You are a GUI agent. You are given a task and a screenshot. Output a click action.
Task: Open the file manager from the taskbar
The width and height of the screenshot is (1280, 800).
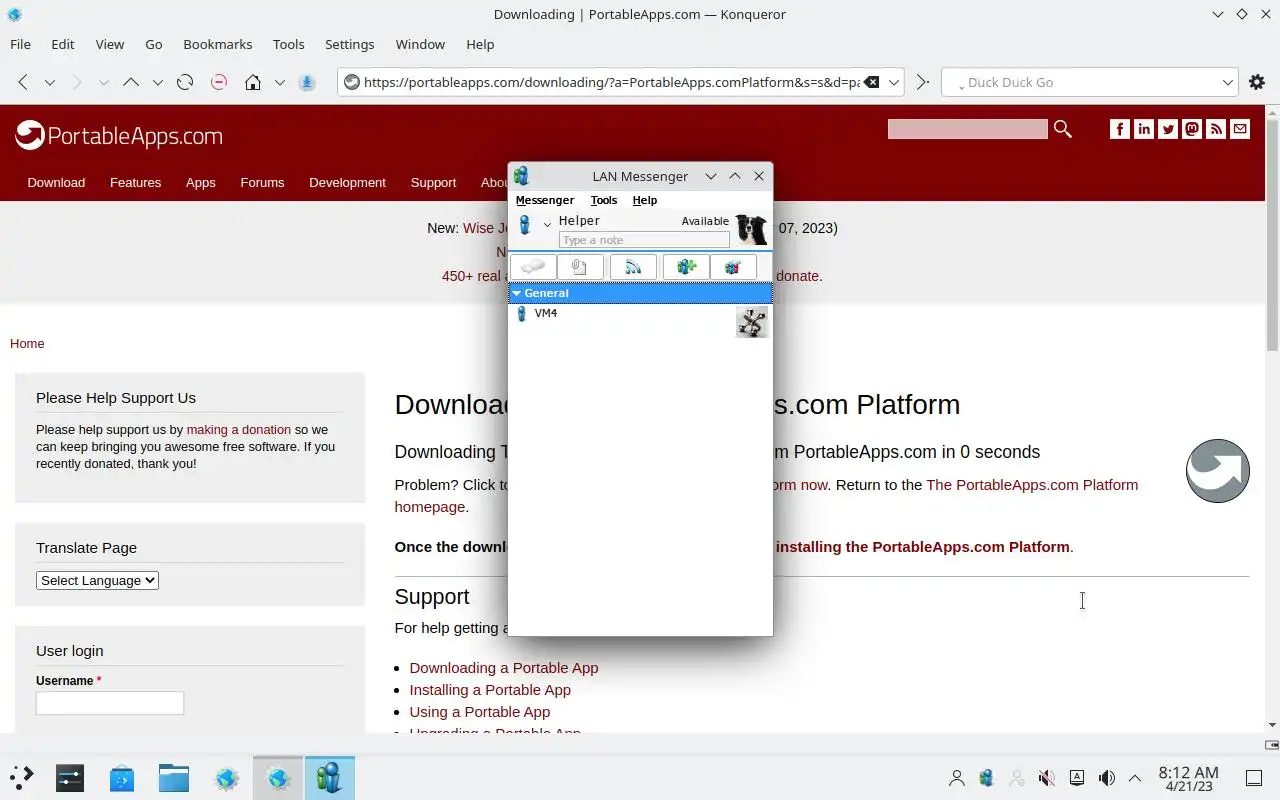pos(174,778)
